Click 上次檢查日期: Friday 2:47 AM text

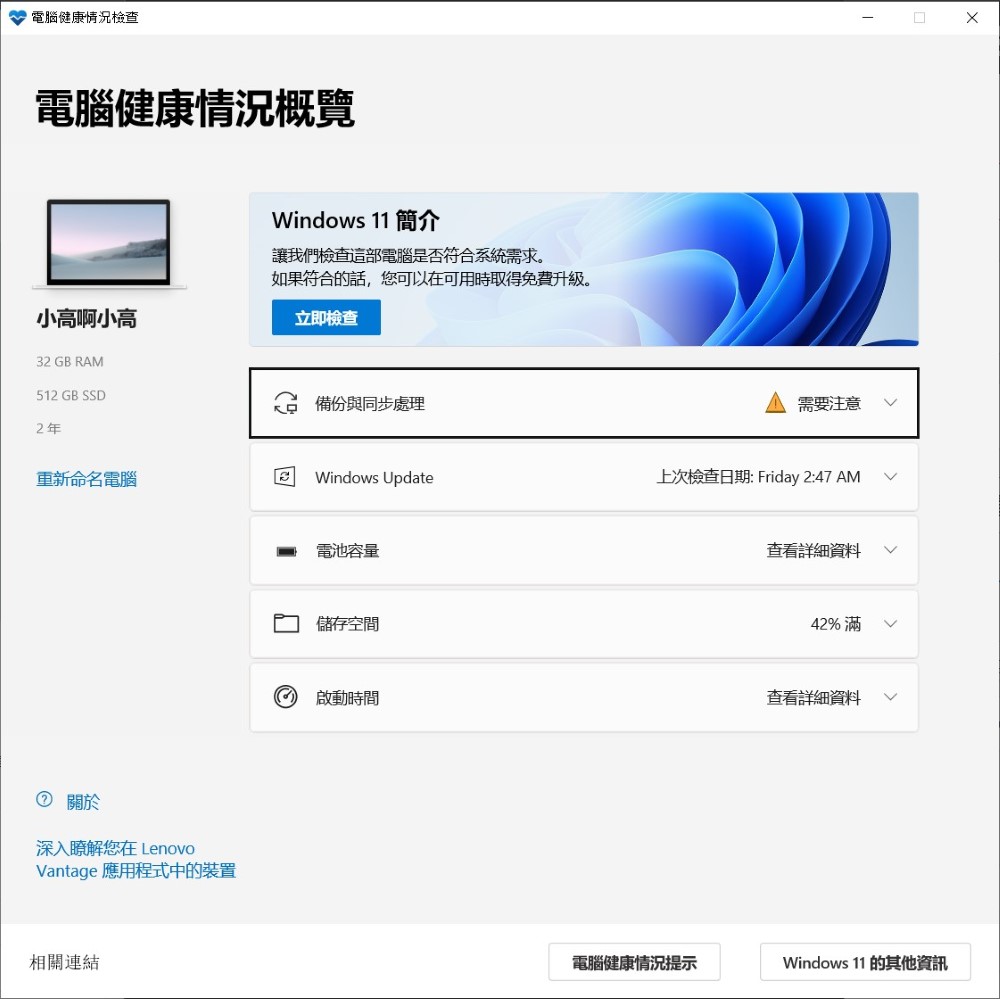[x=758, y=477]
